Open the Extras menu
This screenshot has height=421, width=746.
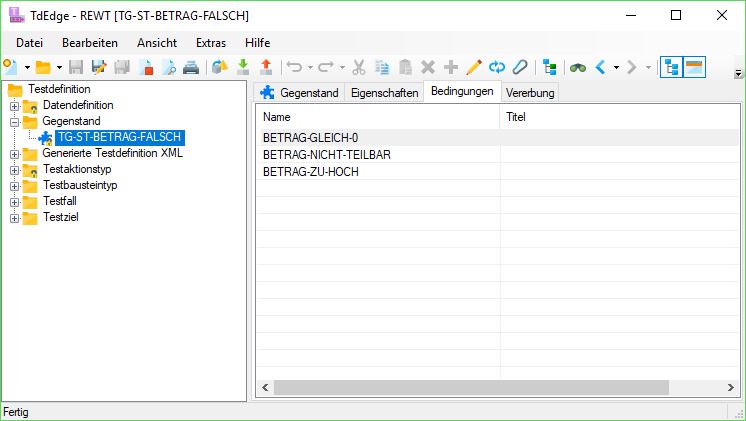pos(211,43)
